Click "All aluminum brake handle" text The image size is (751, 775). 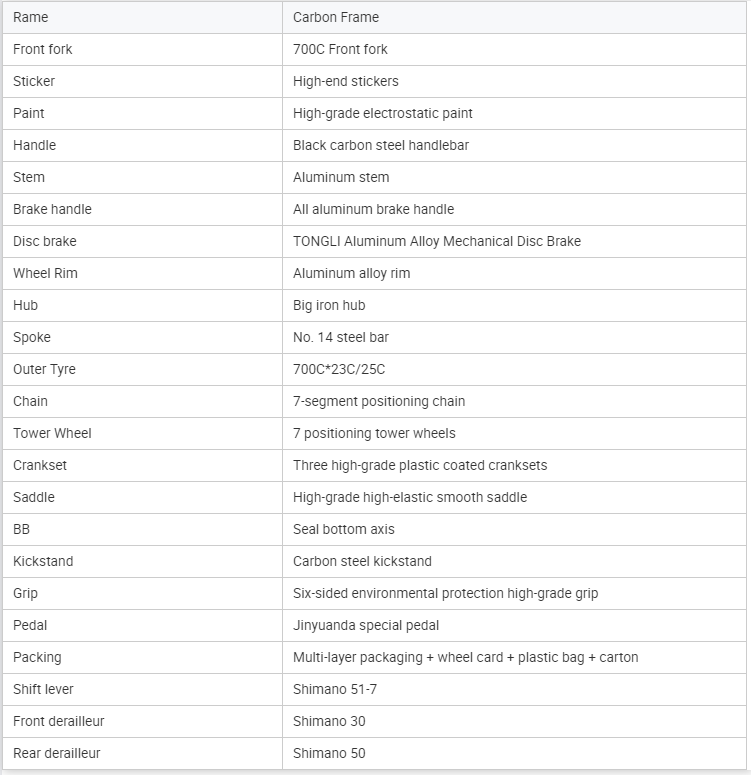[373, 209]
